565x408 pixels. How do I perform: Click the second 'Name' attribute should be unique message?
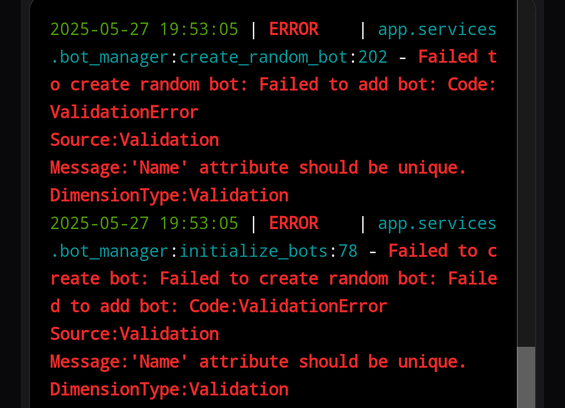[x=258, y=362]
